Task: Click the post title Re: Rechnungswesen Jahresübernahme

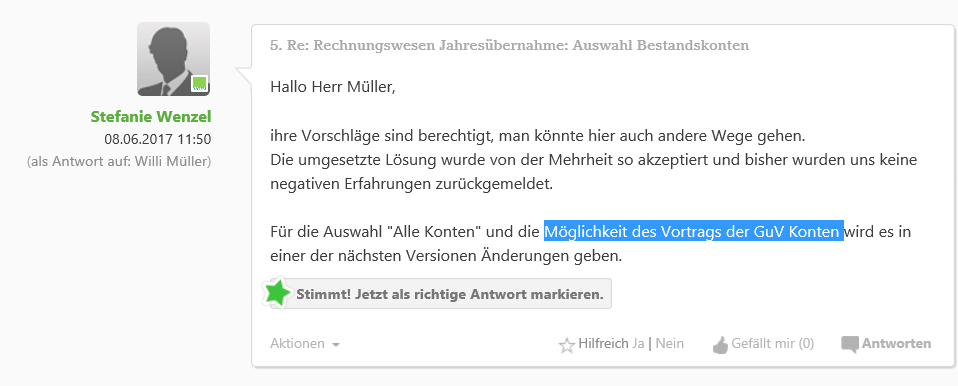Action: coord(510,46)
